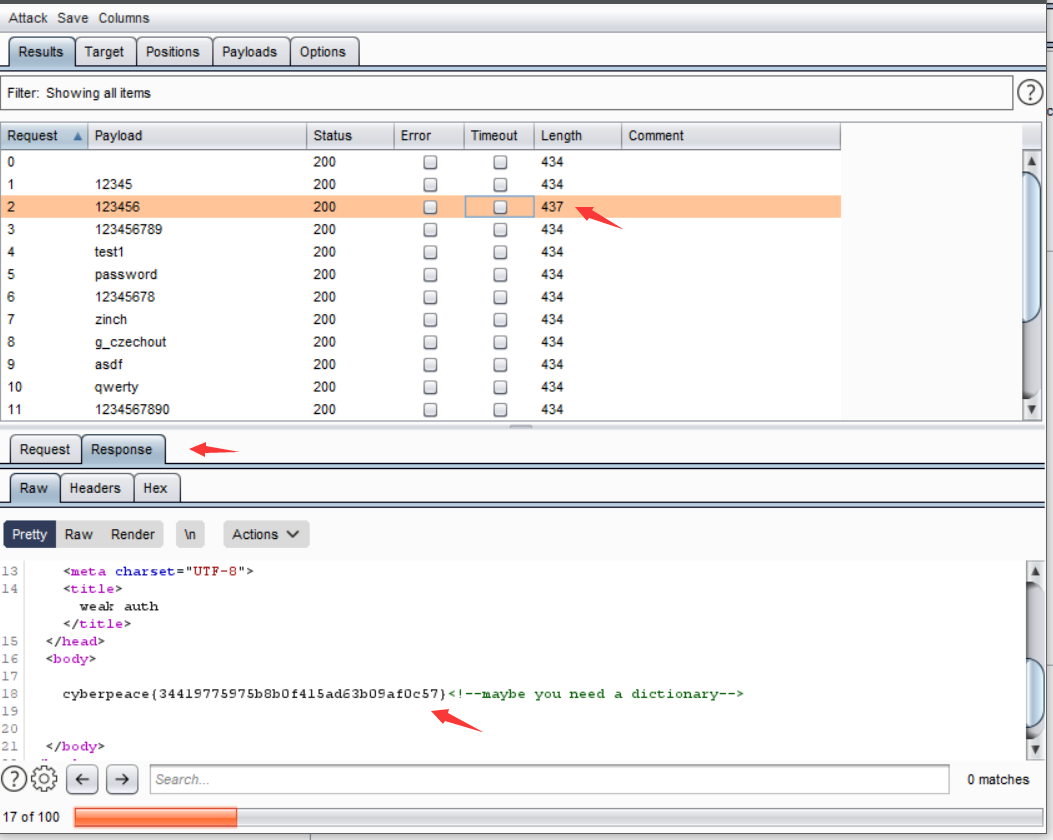Open the Attack menu
This screenshot has height=840, width=1053.
[28, 18]
